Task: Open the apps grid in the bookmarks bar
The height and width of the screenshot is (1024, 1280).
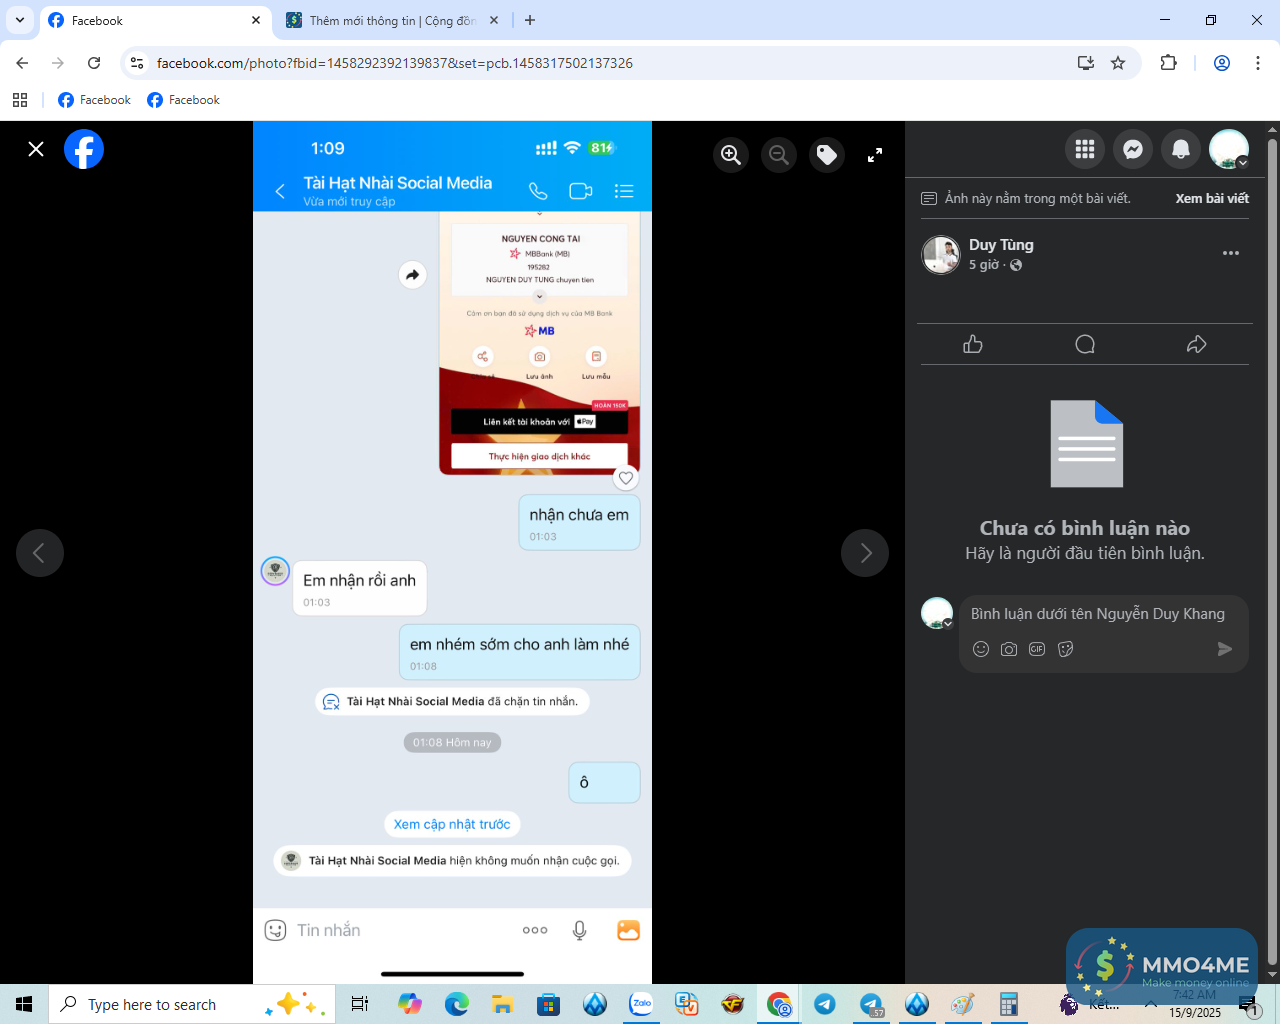Action: (x=20, y=100)
